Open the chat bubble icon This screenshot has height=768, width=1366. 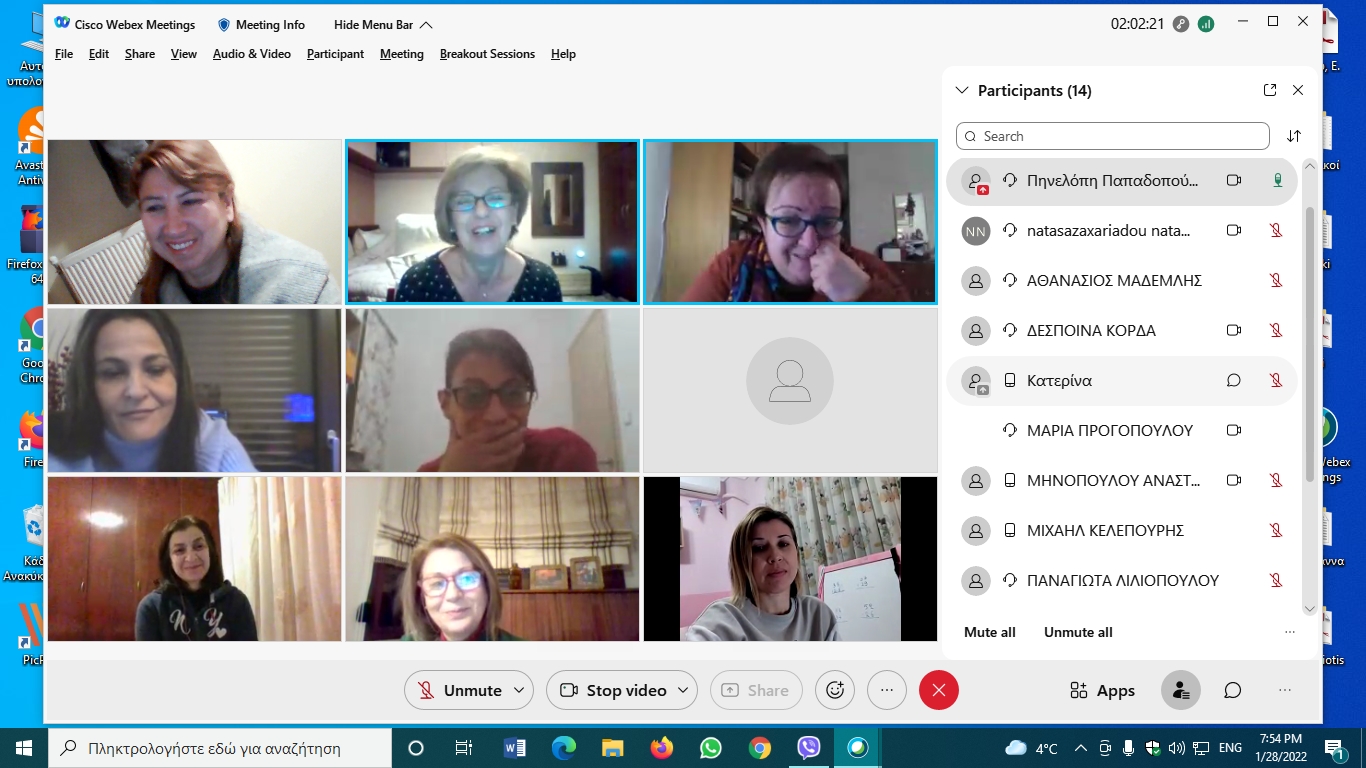(x=1233, y=690)
